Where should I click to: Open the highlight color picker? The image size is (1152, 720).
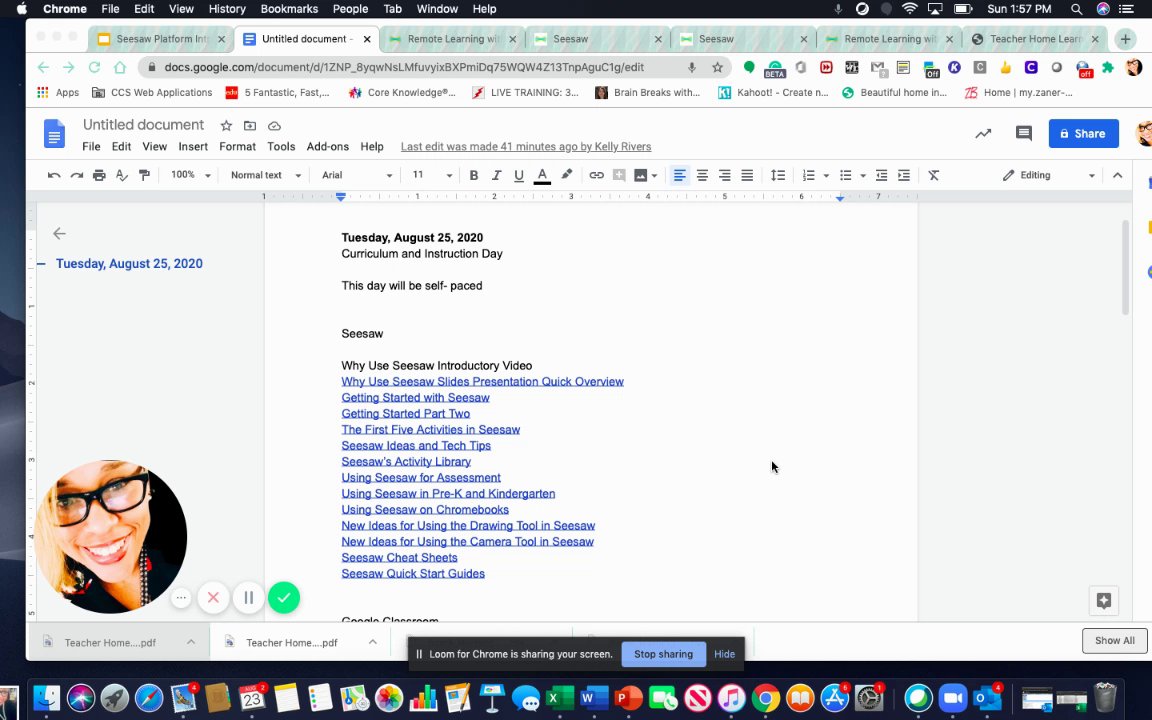tap(566, 175)
